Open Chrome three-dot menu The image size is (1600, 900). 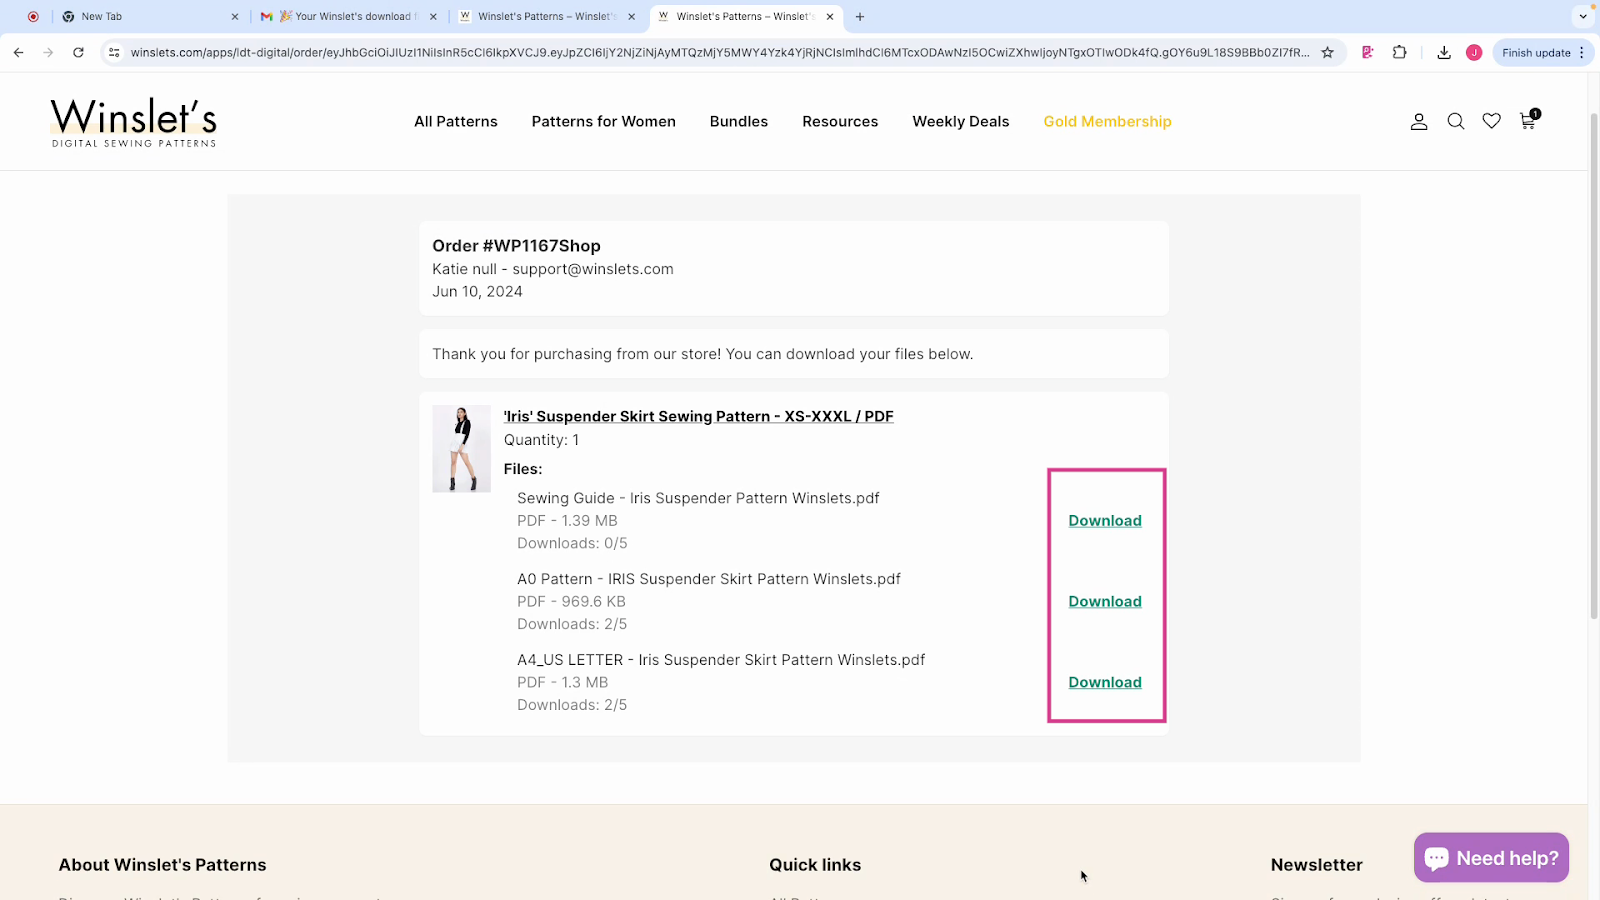(x=1582, y=53)
